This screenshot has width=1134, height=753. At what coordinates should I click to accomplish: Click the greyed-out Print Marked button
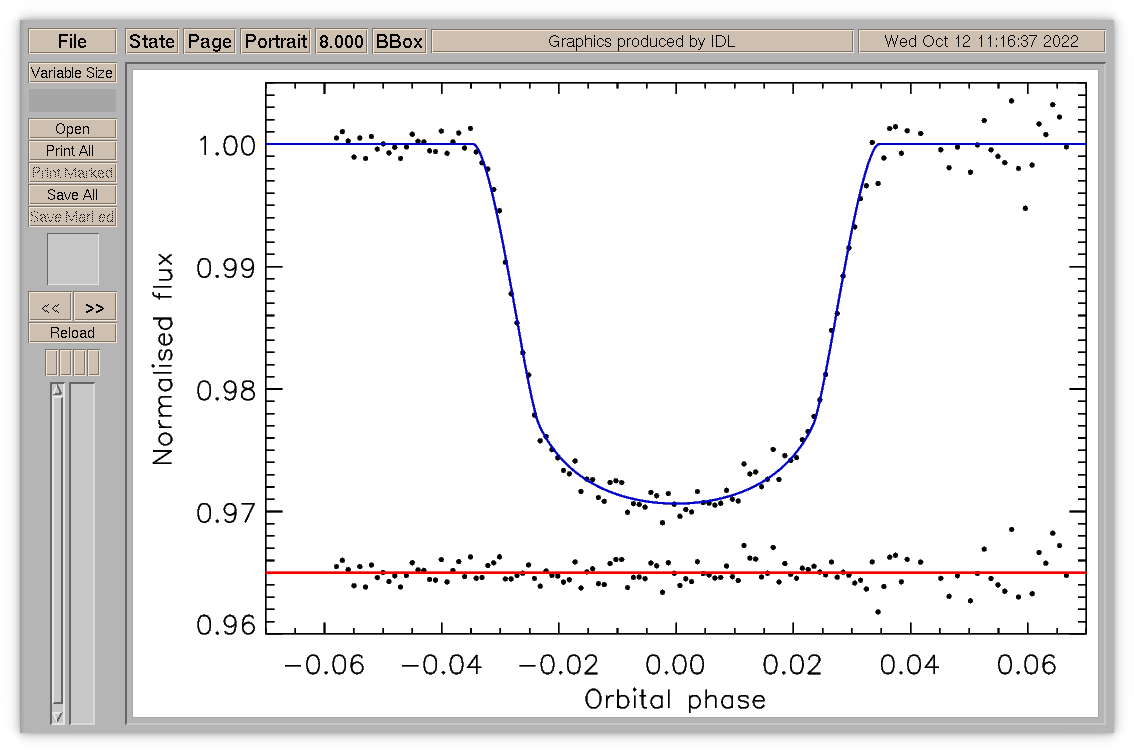click(72, 173)
